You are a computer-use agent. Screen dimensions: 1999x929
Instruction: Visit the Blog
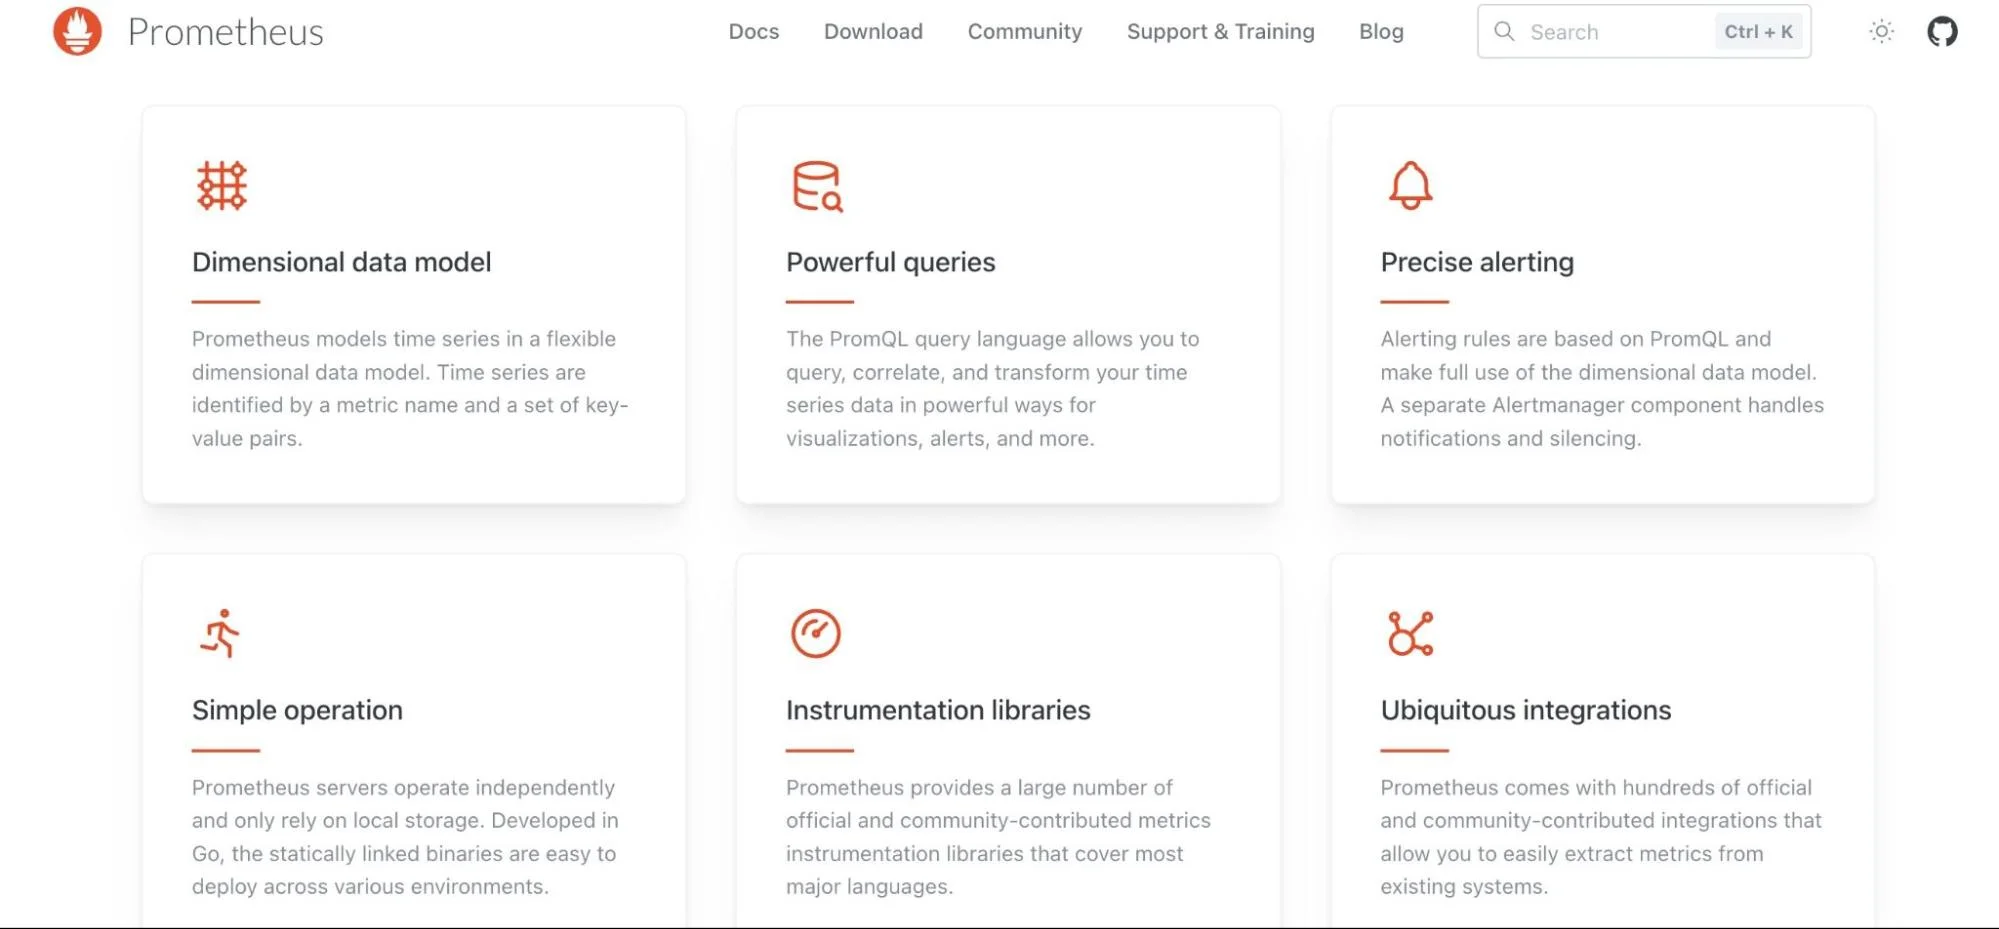1381,31
